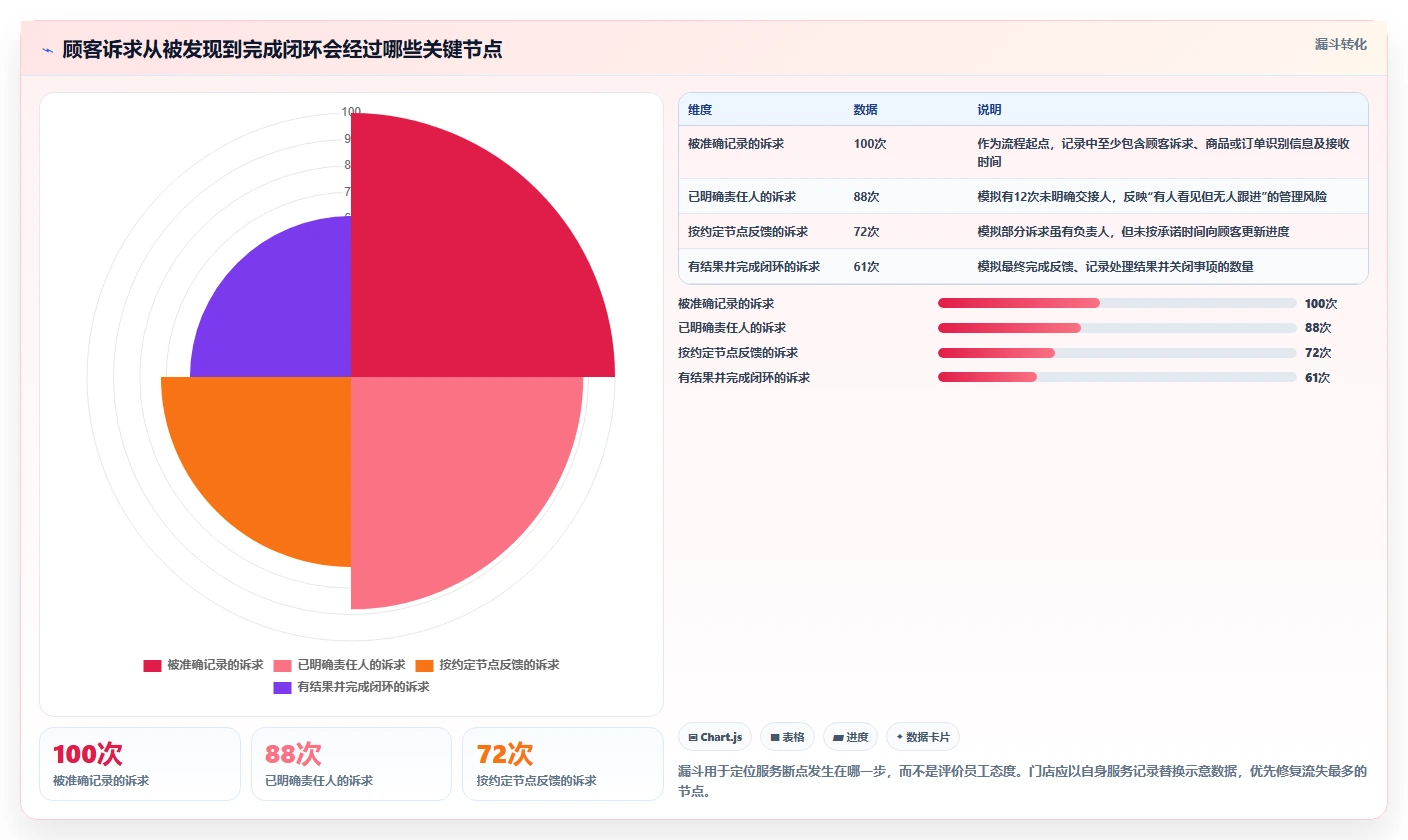Click the 数据 column header
Viewport: 1408px width, 840px height.
(x=865, y=110)
